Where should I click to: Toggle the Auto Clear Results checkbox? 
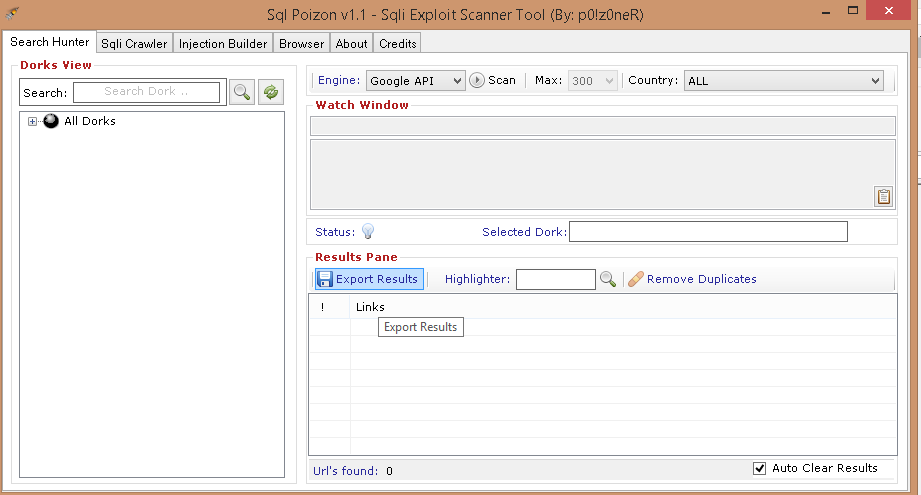759,468
